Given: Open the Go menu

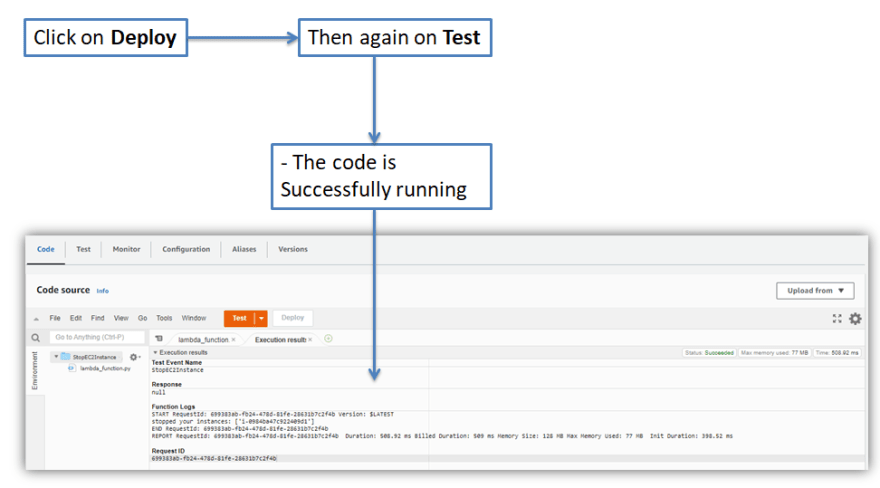Looking at the screenshot, I should [x=143, y=318].
